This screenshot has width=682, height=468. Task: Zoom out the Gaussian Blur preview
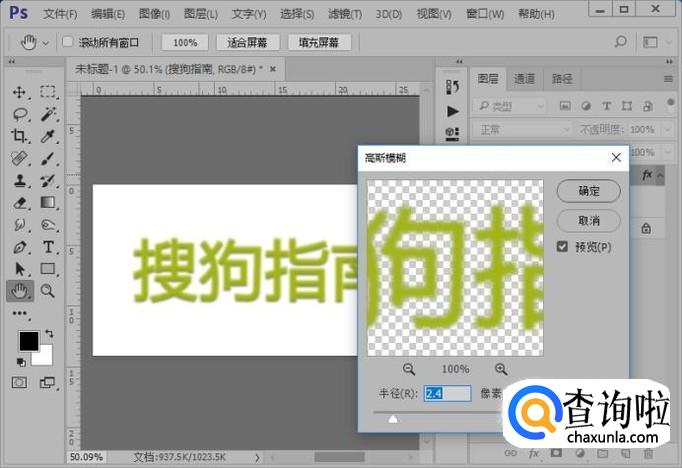pyautogui.click(x=409, y=369)
